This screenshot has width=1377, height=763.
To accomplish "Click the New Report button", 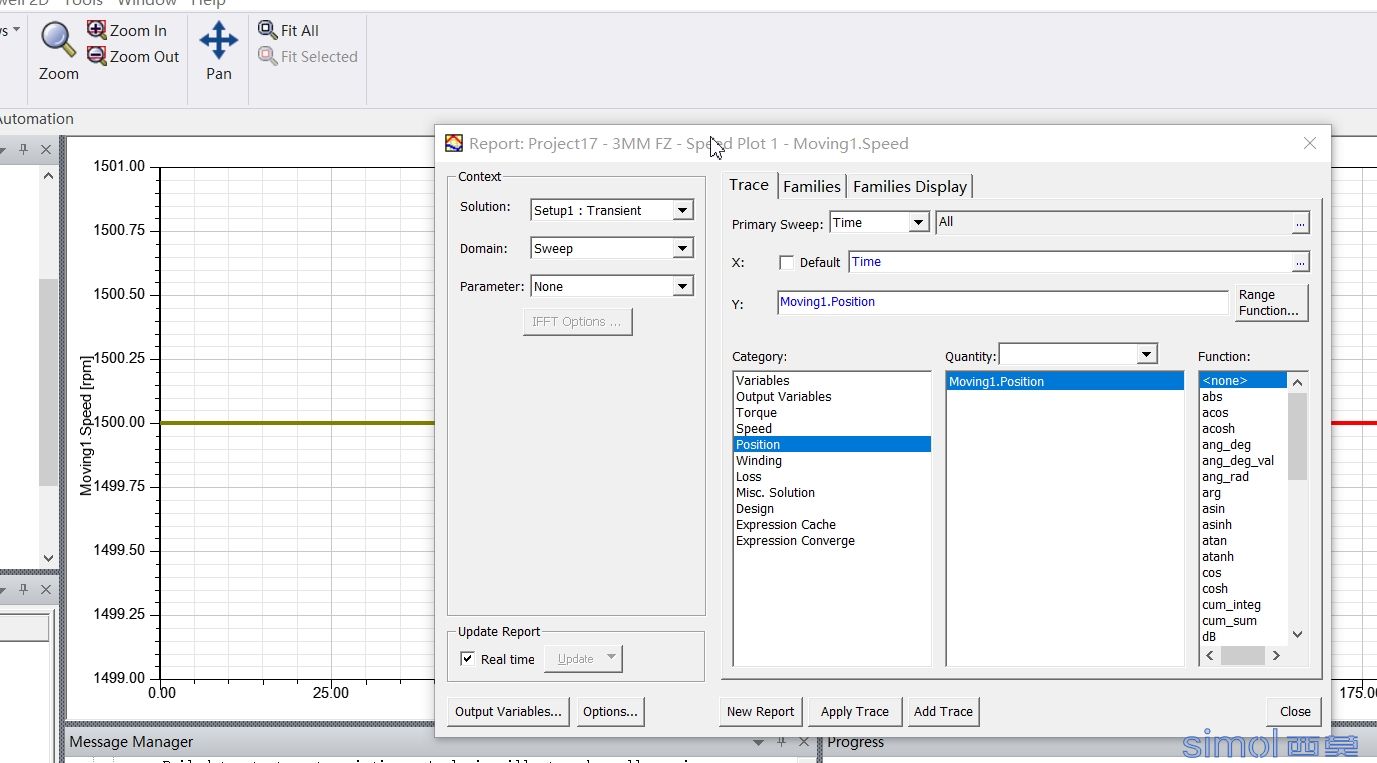I will click(760, 711).
